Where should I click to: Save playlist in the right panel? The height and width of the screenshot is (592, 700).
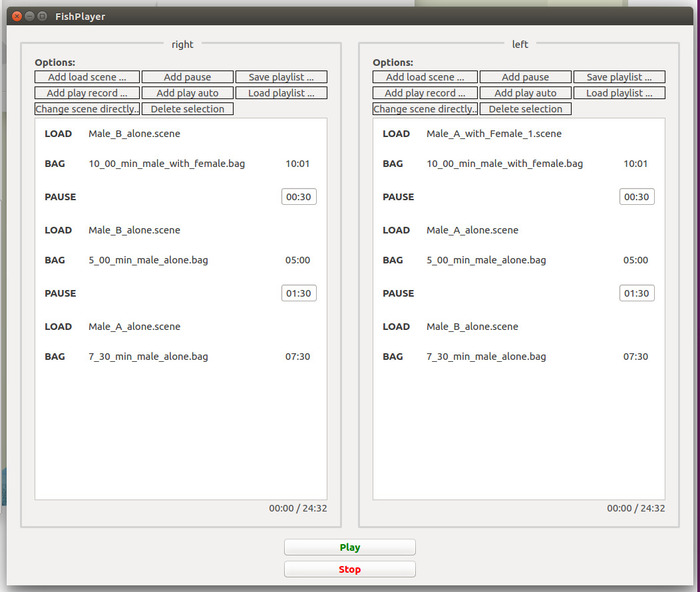point(281,77)
